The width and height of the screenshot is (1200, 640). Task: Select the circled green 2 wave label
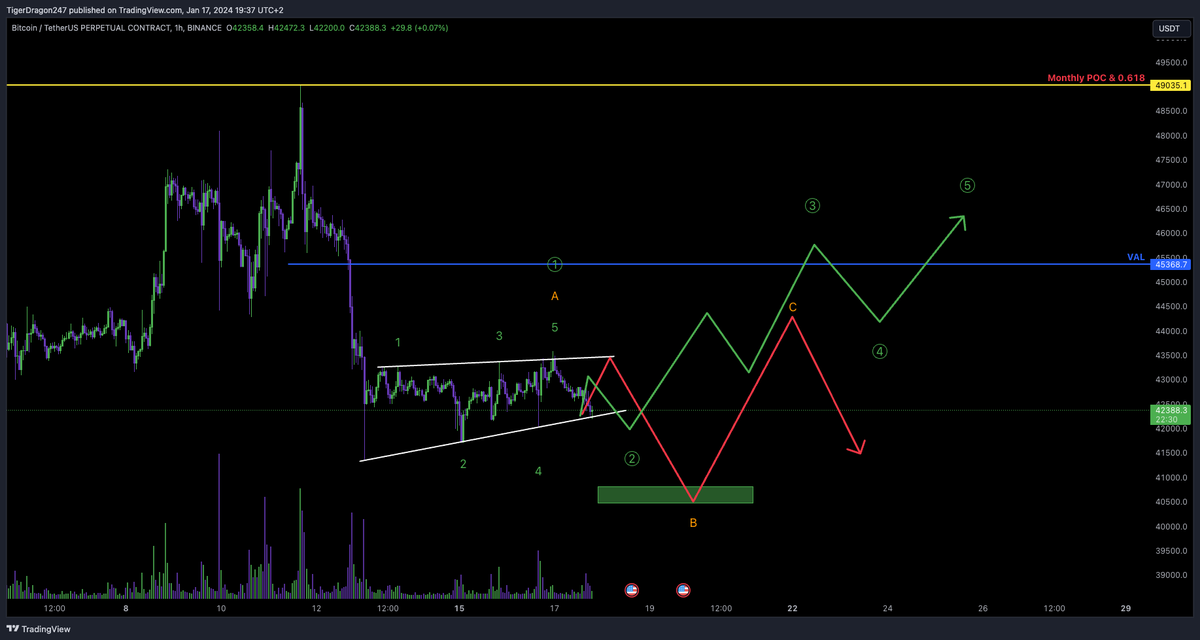coord(632,459)
